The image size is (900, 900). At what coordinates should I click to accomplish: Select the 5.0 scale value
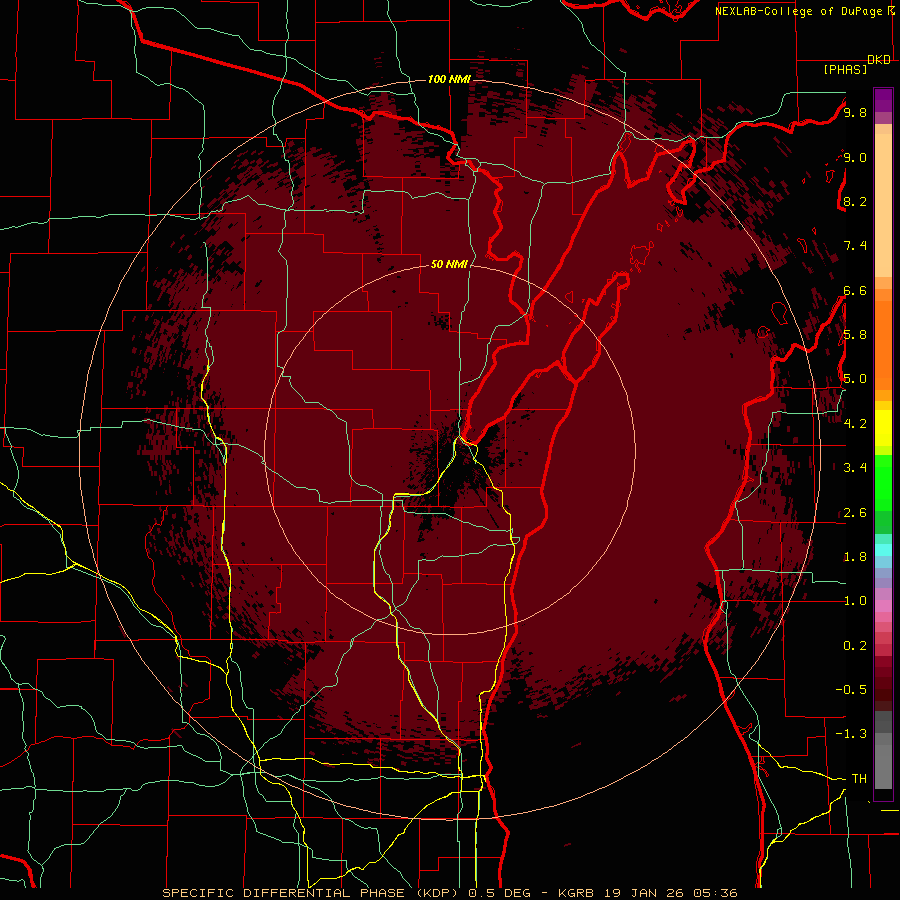coord(855,379)
